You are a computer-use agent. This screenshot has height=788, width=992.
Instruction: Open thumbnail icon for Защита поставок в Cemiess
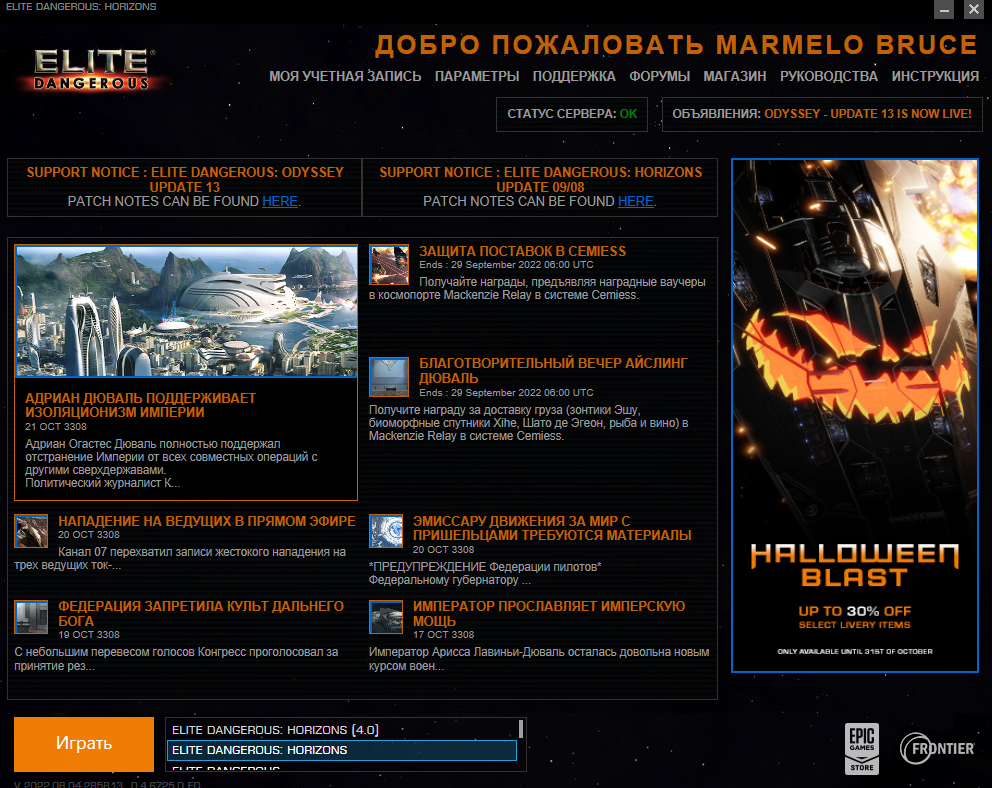coord(389,265)
